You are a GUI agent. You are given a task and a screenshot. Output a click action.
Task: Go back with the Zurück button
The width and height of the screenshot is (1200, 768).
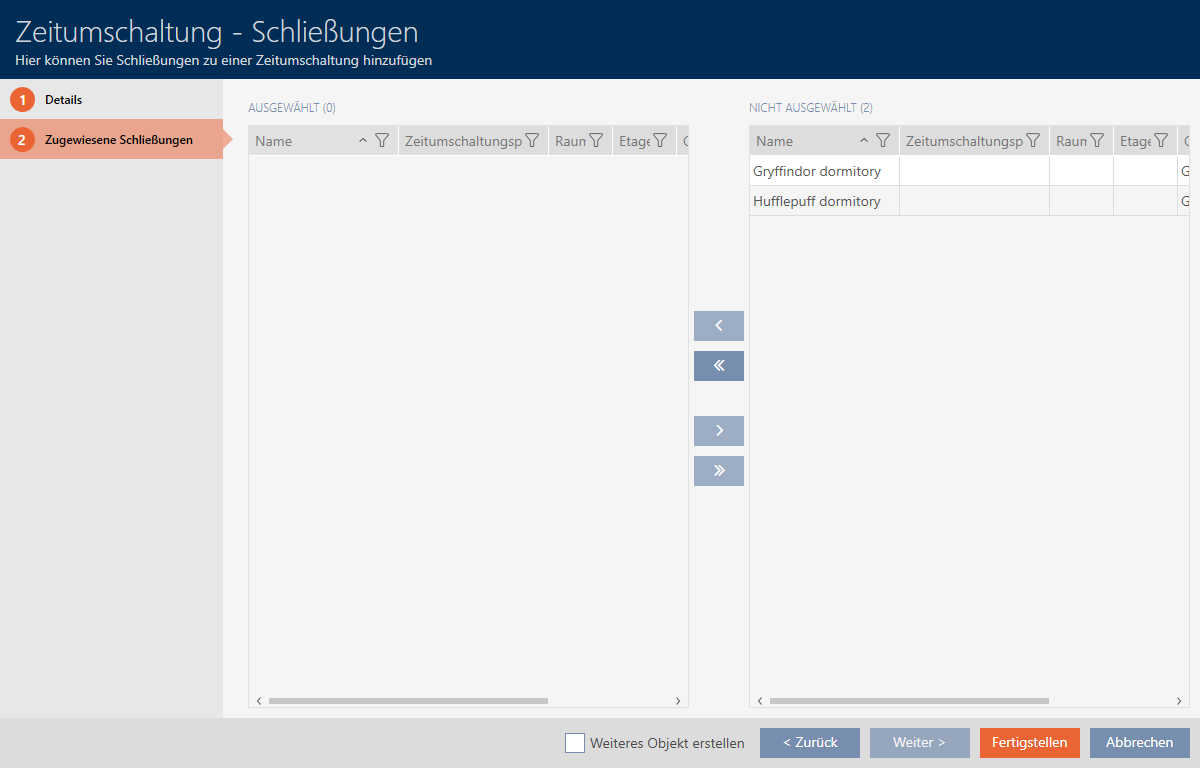pyautogui.click(x=809, y=743)
